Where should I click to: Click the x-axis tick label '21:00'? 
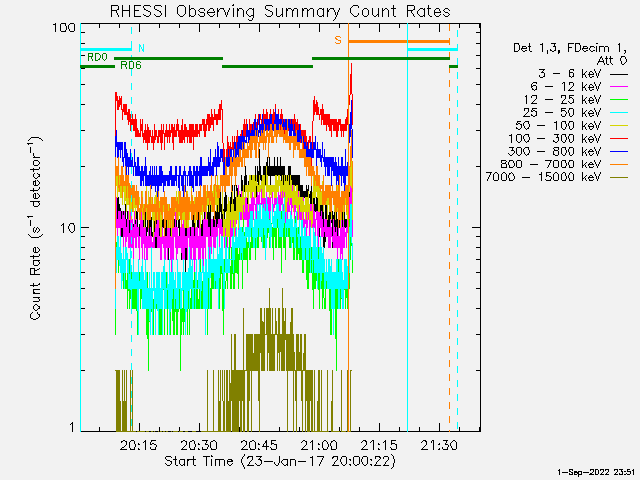click(x=319, y=445)
